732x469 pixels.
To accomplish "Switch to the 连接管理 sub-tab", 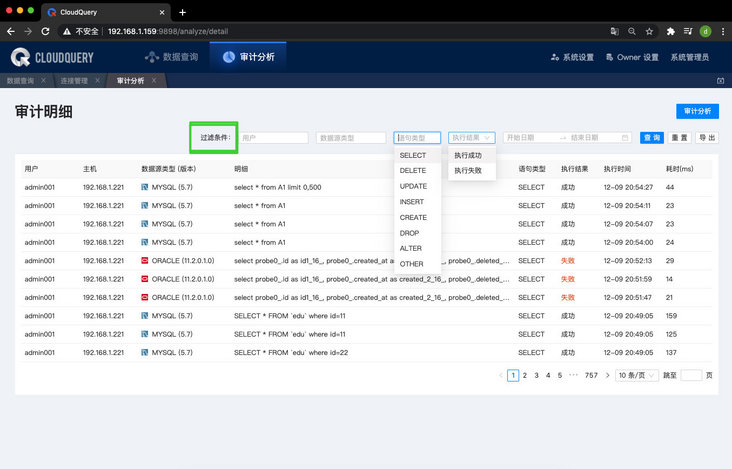I will click(74, 81).
